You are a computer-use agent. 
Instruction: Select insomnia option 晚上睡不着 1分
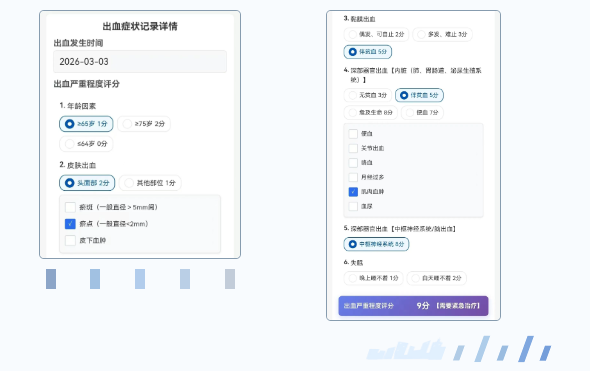[x=373, y=278]
